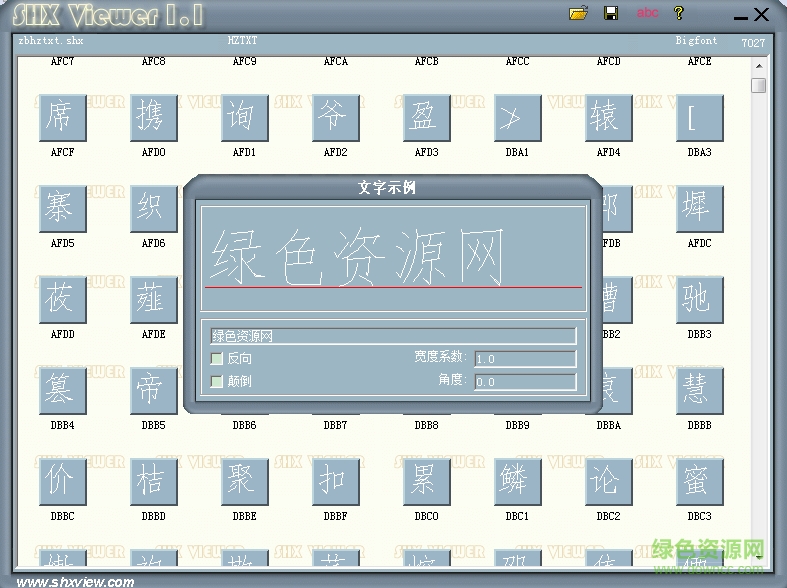Visit the www.shxview.com link
The width and height of the screenshot is (787, 588).
point(75,581)
